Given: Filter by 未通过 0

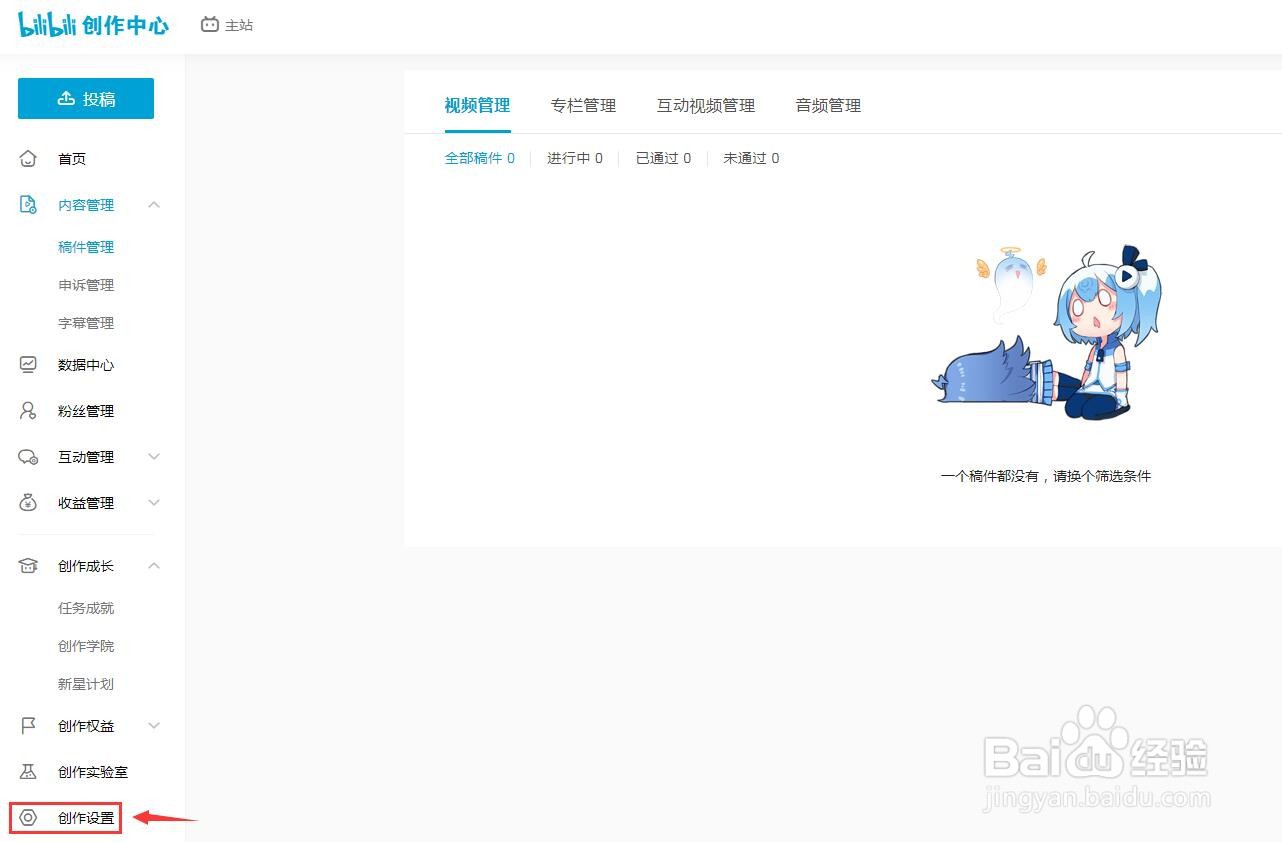Looking at the screenshot, I should point(751,158).
